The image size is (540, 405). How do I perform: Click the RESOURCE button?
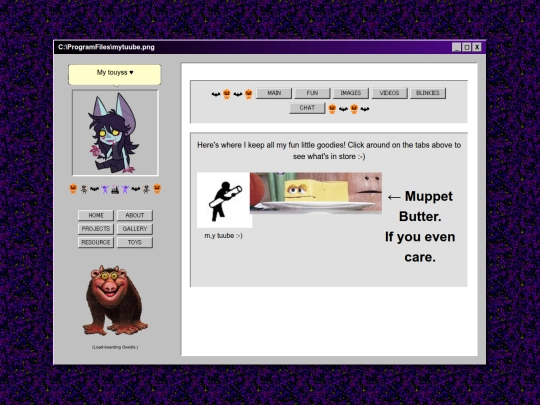[96, 242]
